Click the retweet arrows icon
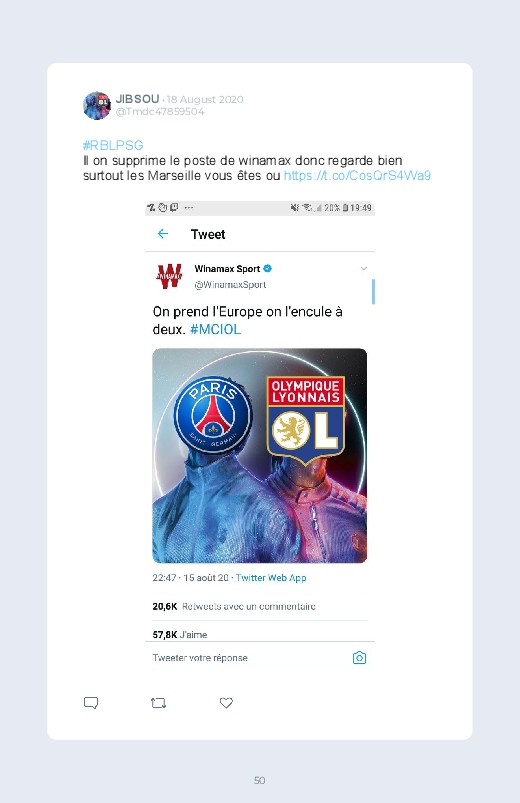Image resolution: width=520 pixels, height=803 pixels. pos(158,703)
